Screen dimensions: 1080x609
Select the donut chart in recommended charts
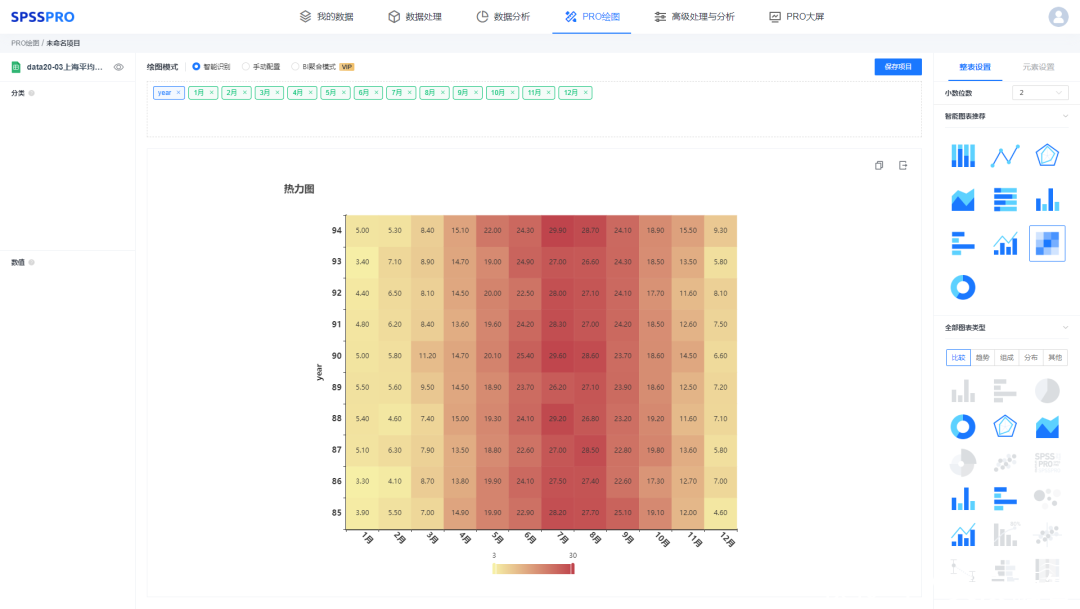pyautogui.click(x=963, y=287)
